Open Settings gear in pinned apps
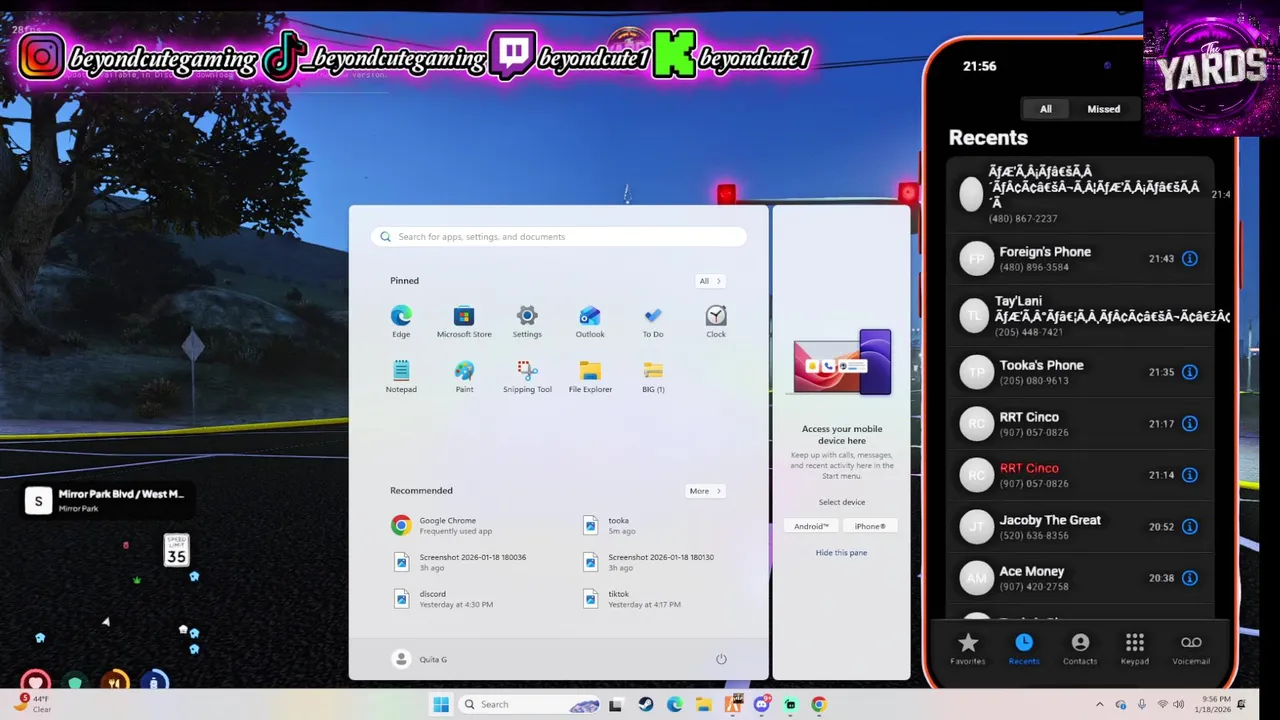The width and height of the screenshot is (1280, 720). pyautogui.click(x=527, y=322)
